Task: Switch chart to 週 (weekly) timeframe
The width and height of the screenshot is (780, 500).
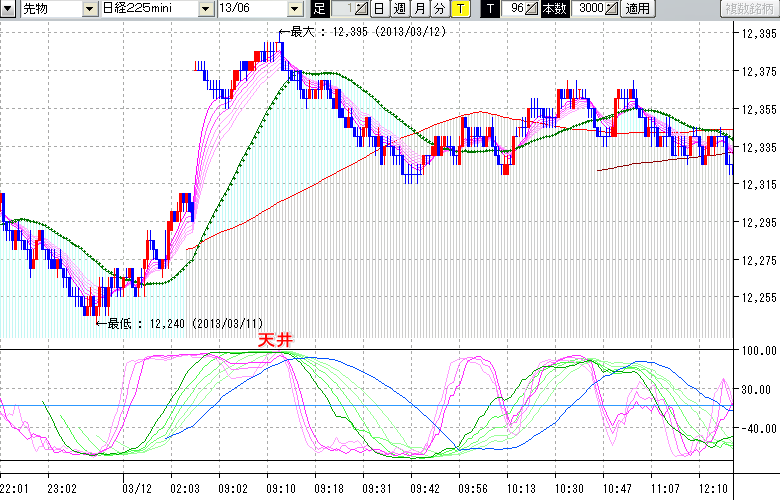Action: [x=399, y=9]
